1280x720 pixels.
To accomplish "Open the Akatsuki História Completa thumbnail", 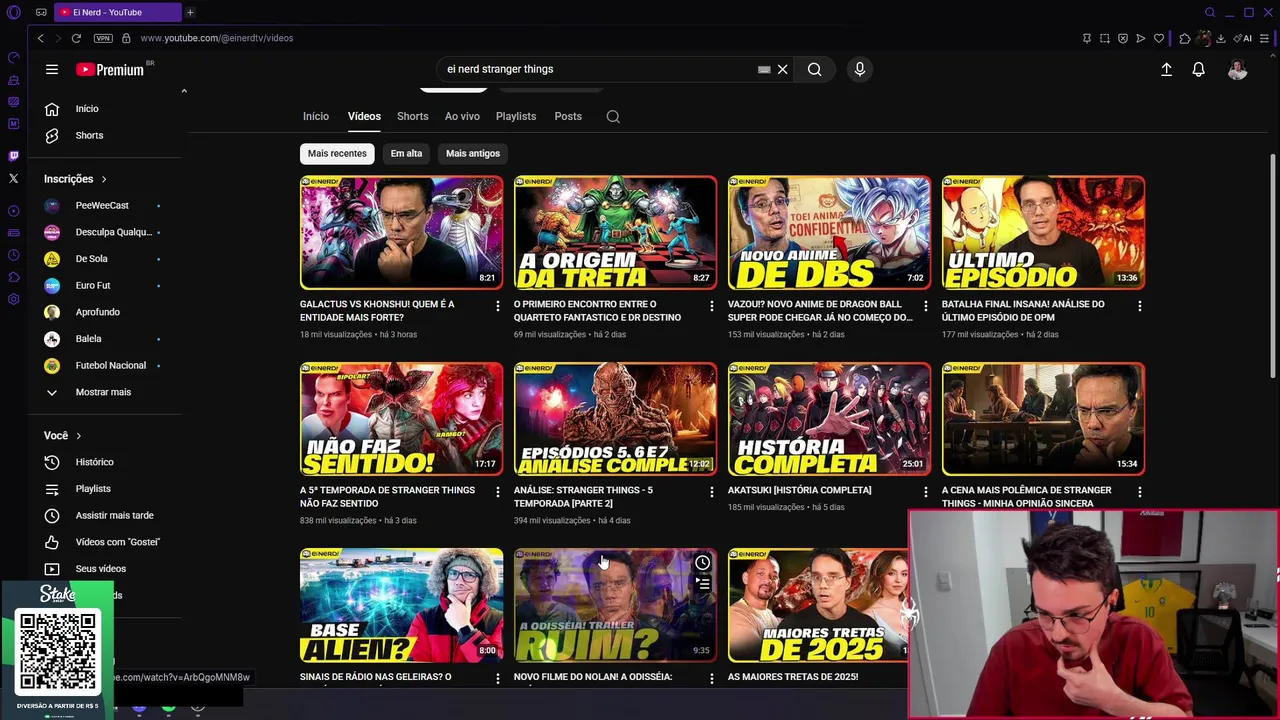I will click(829, 418).
